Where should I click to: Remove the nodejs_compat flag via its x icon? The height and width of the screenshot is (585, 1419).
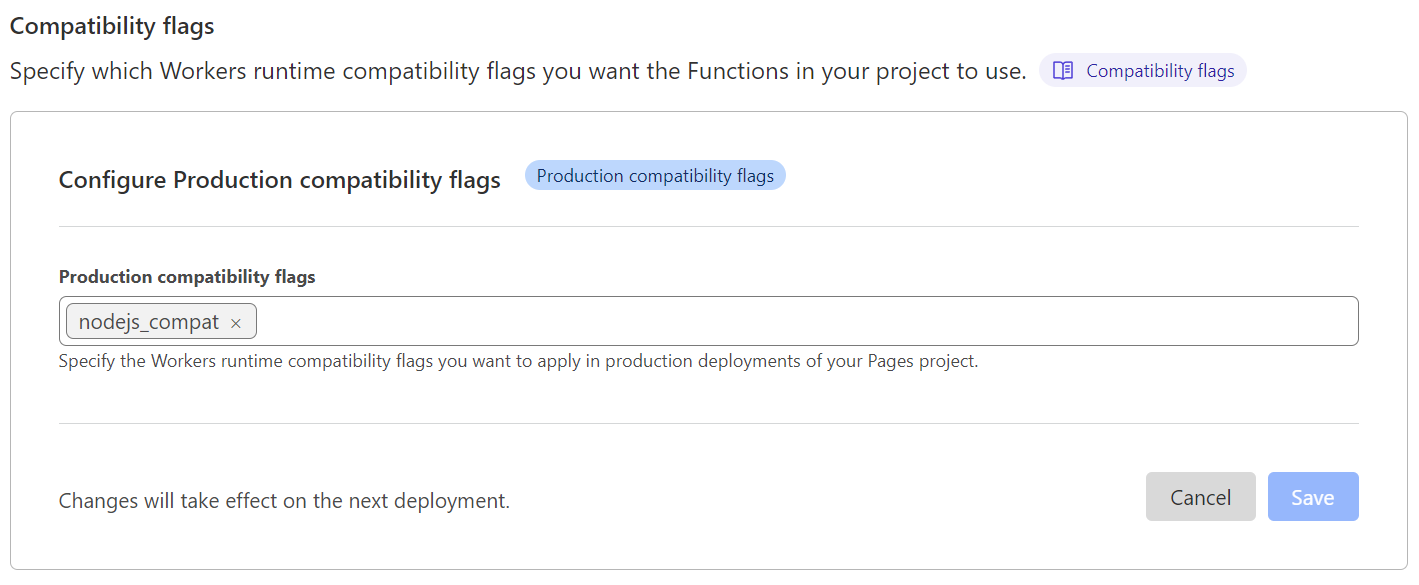(235, 323)
